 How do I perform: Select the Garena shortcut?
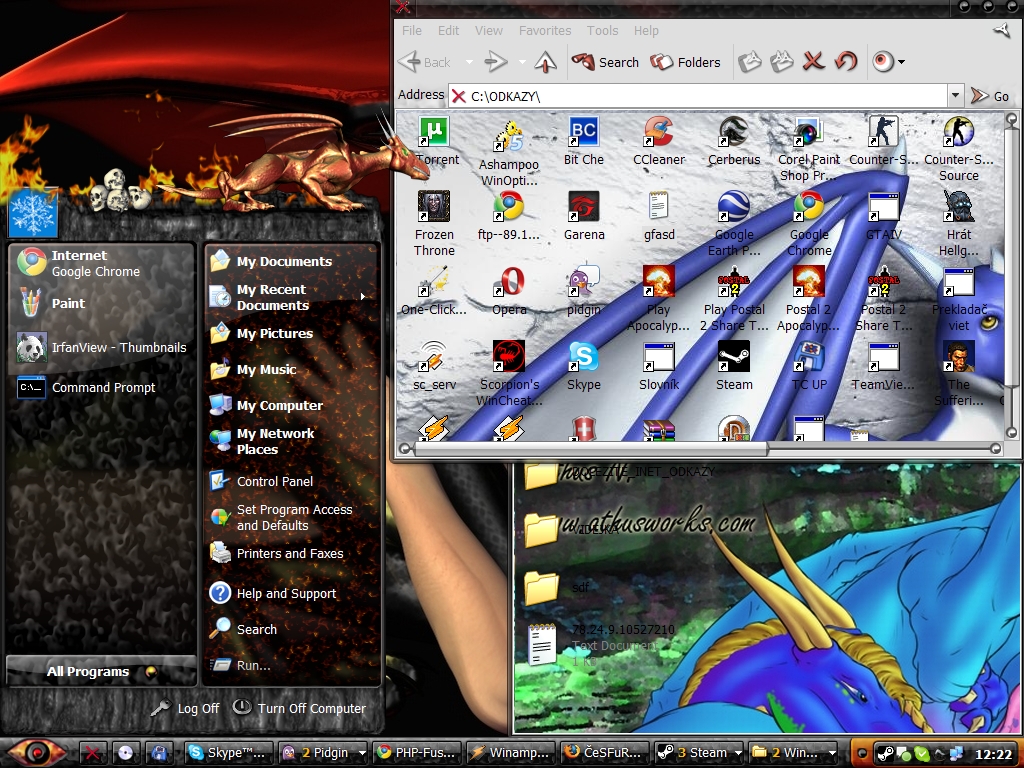584,207
